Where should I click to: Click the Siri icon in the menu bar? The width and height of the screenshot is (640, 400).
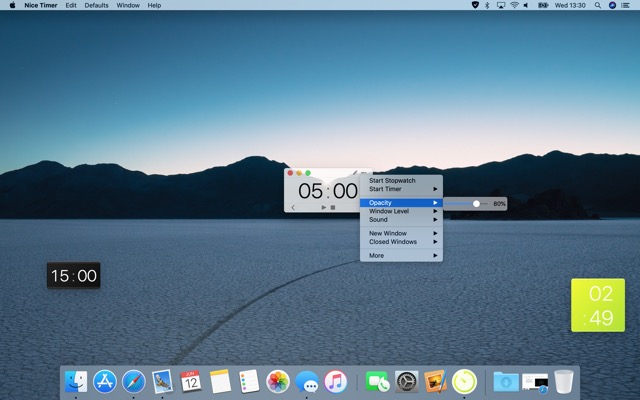pyautogui.click(x=612, y=5)
